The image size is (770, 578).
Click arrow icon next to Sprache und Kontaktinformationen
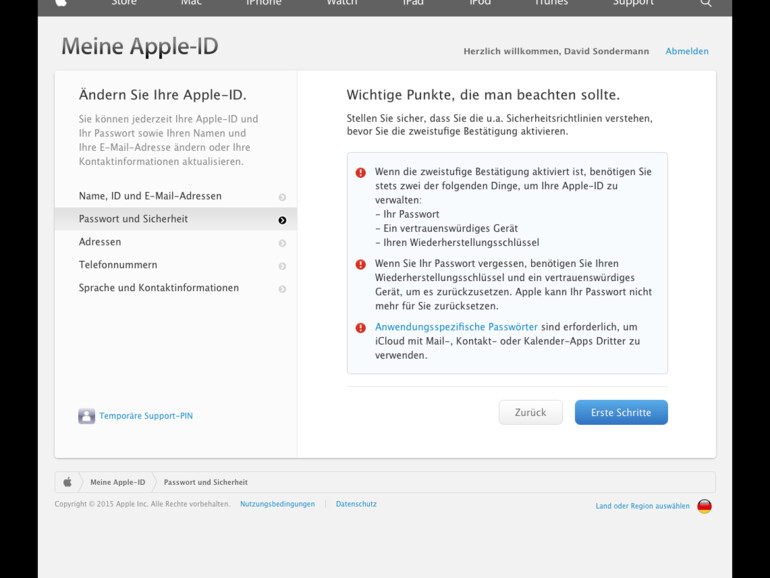pos(282,289)
